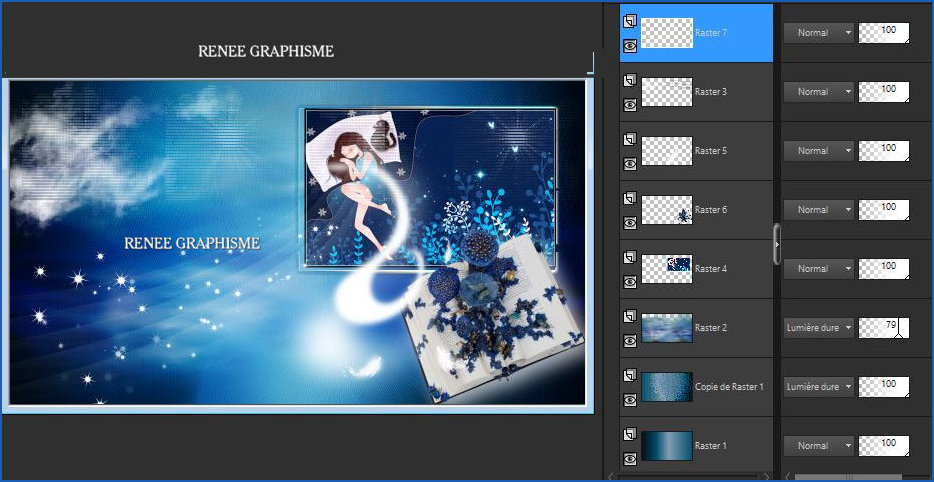Open blend mode dropdown for Raster 1
This screenshot has width=934, height=482.
(x=818, y=446)
